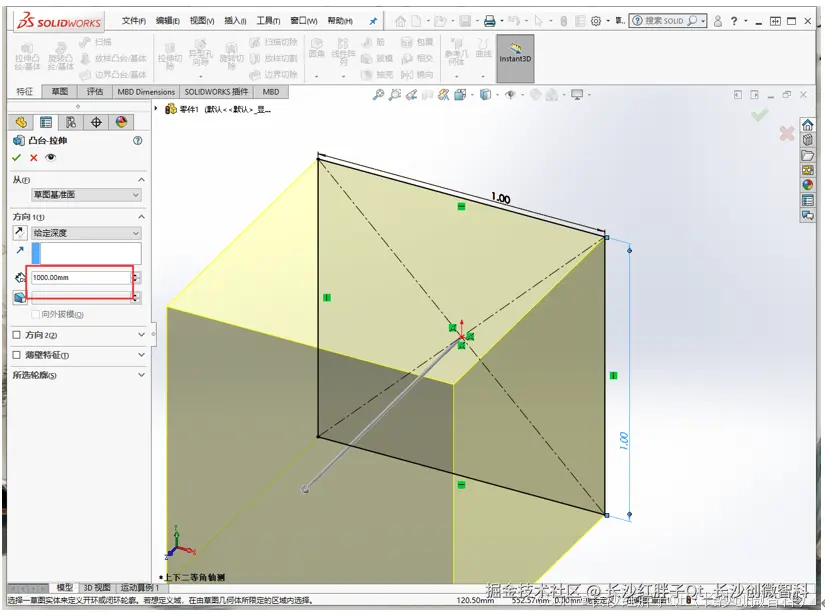
Task: Click the help question mark in 凸台-拉伸 panel
Action: [137, 140]
